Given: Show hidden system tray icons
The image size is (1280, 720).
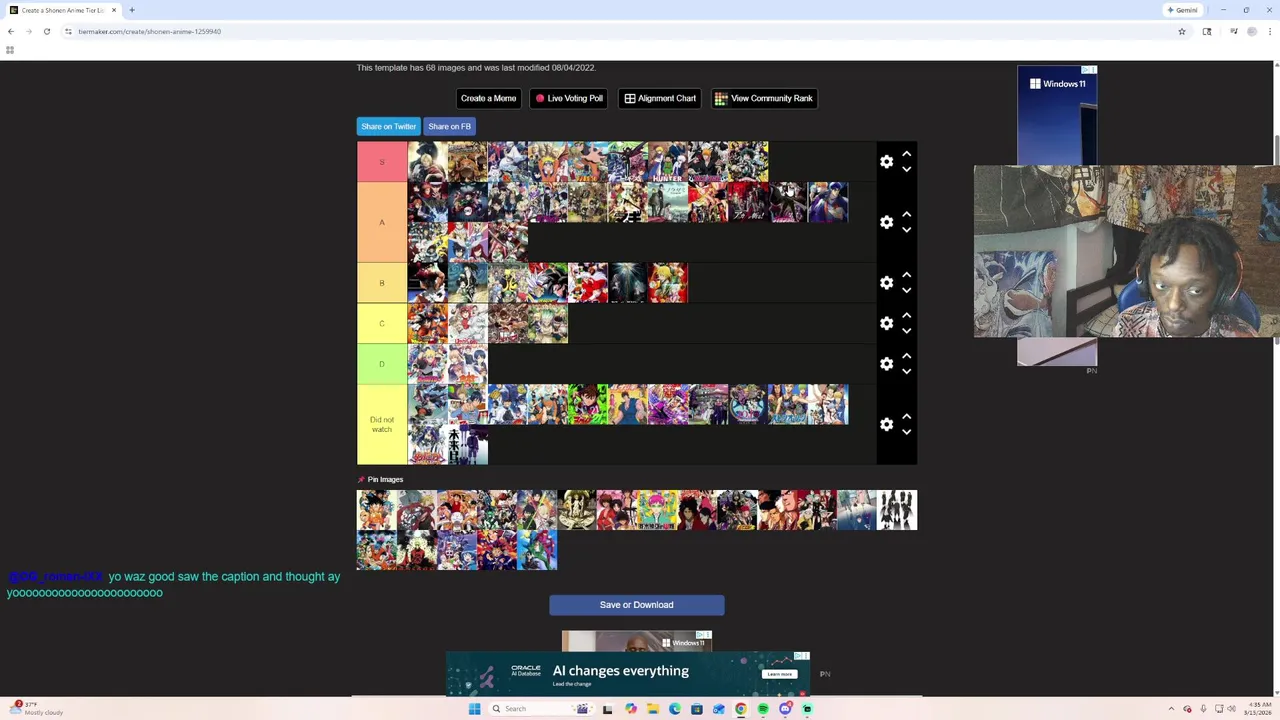Looking at the screenshot, I should click(1170, 709).
